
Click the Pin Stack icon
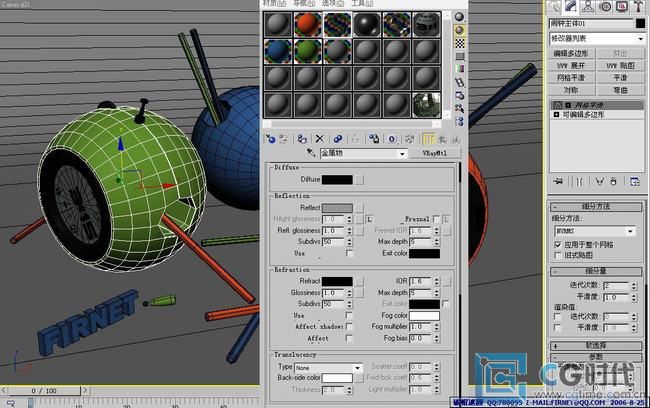click(558, 181)
